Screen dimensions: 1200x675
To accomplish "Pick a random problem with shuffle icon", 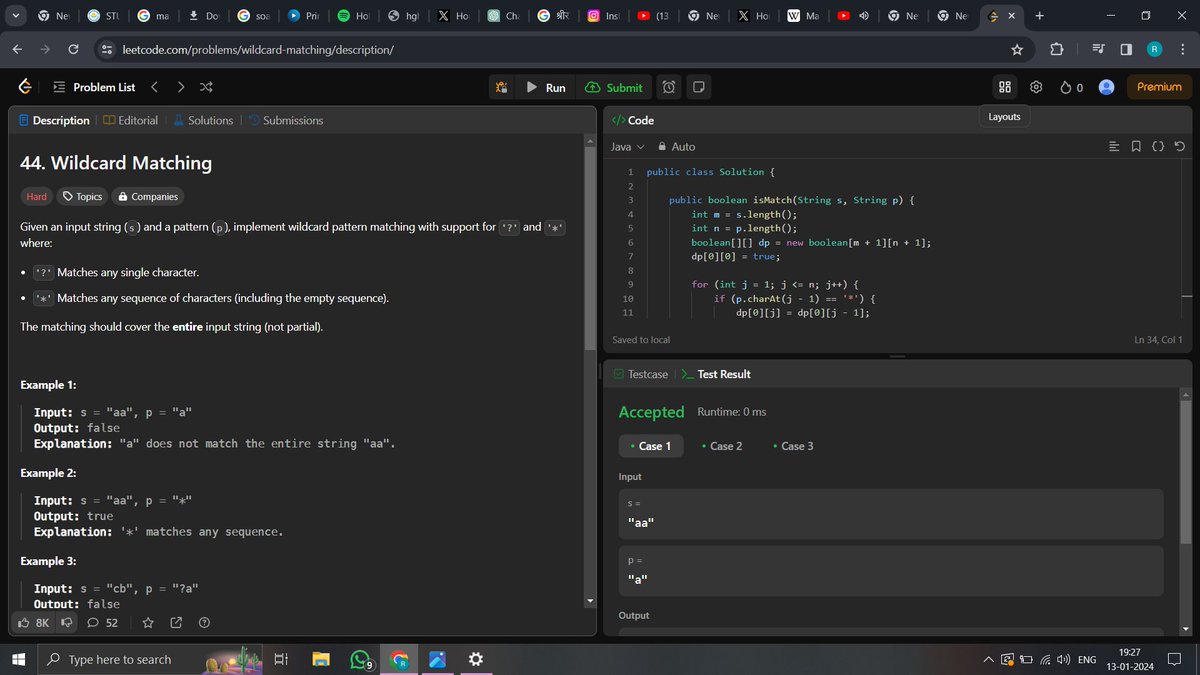I will 206,87.
